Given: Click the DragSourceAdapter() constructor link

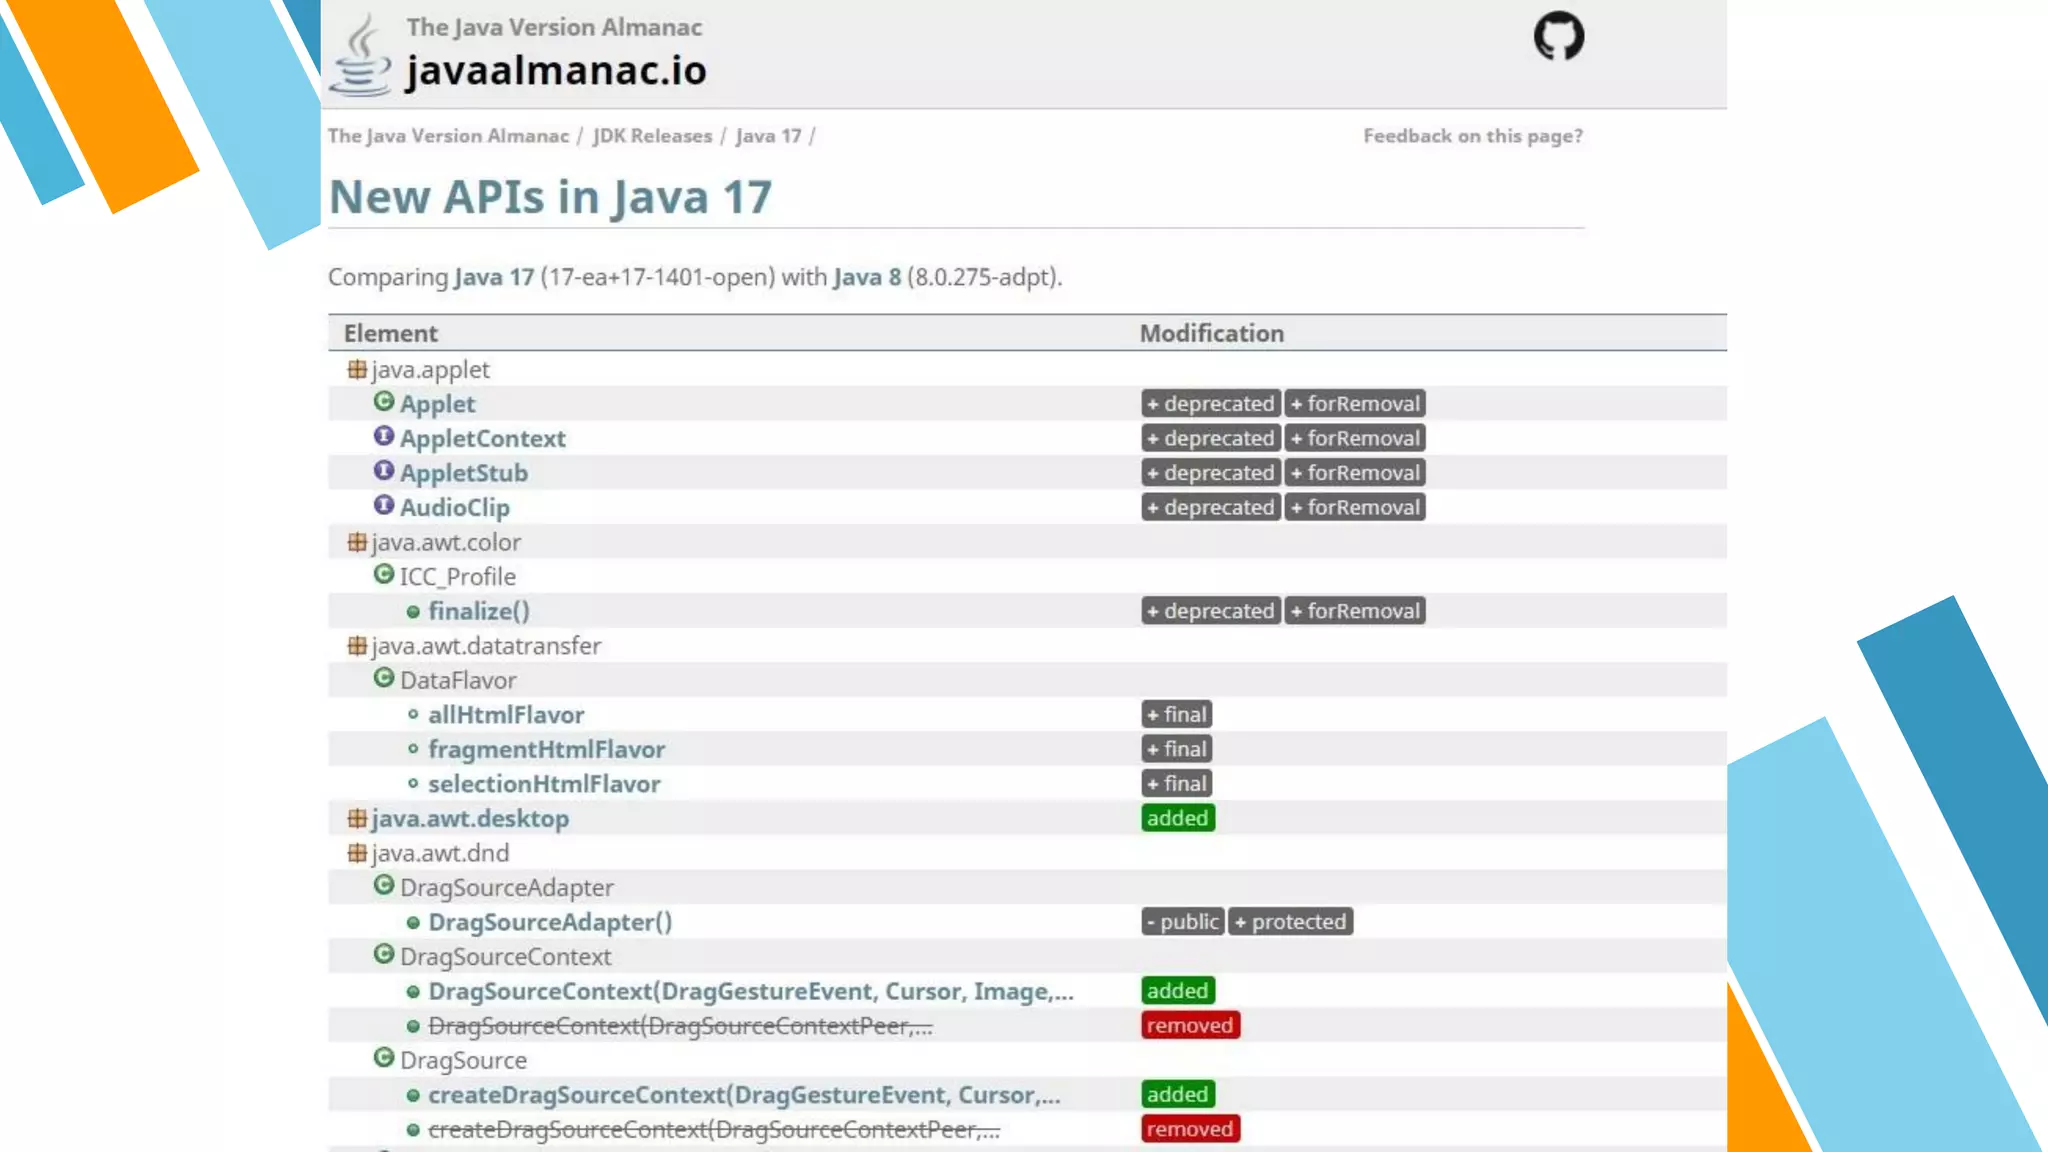Looking at the screenshot, I should (550, 922).
